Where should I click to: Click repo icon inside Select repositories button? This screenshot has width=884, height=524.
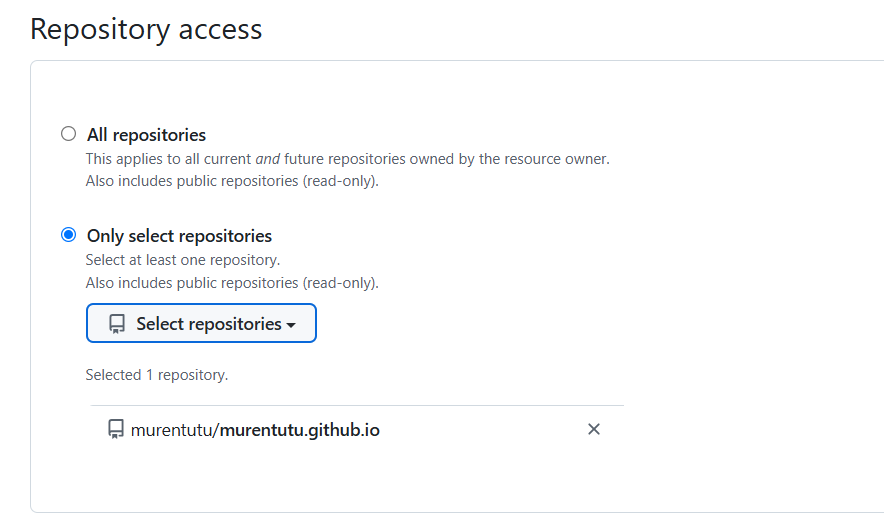pos(117,324)
